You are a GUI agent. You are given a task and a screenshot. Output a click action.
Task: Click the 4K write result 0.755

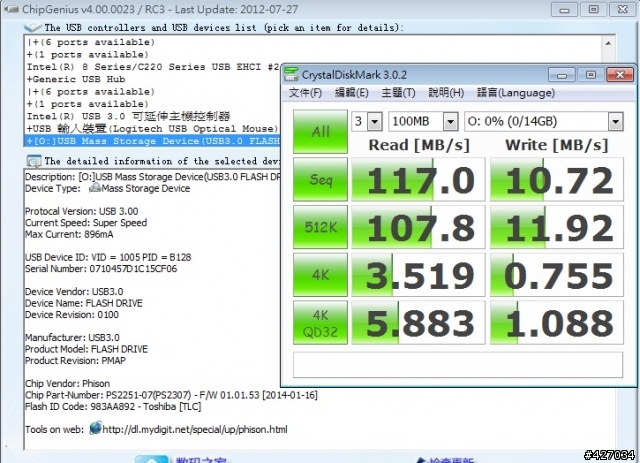557,275
